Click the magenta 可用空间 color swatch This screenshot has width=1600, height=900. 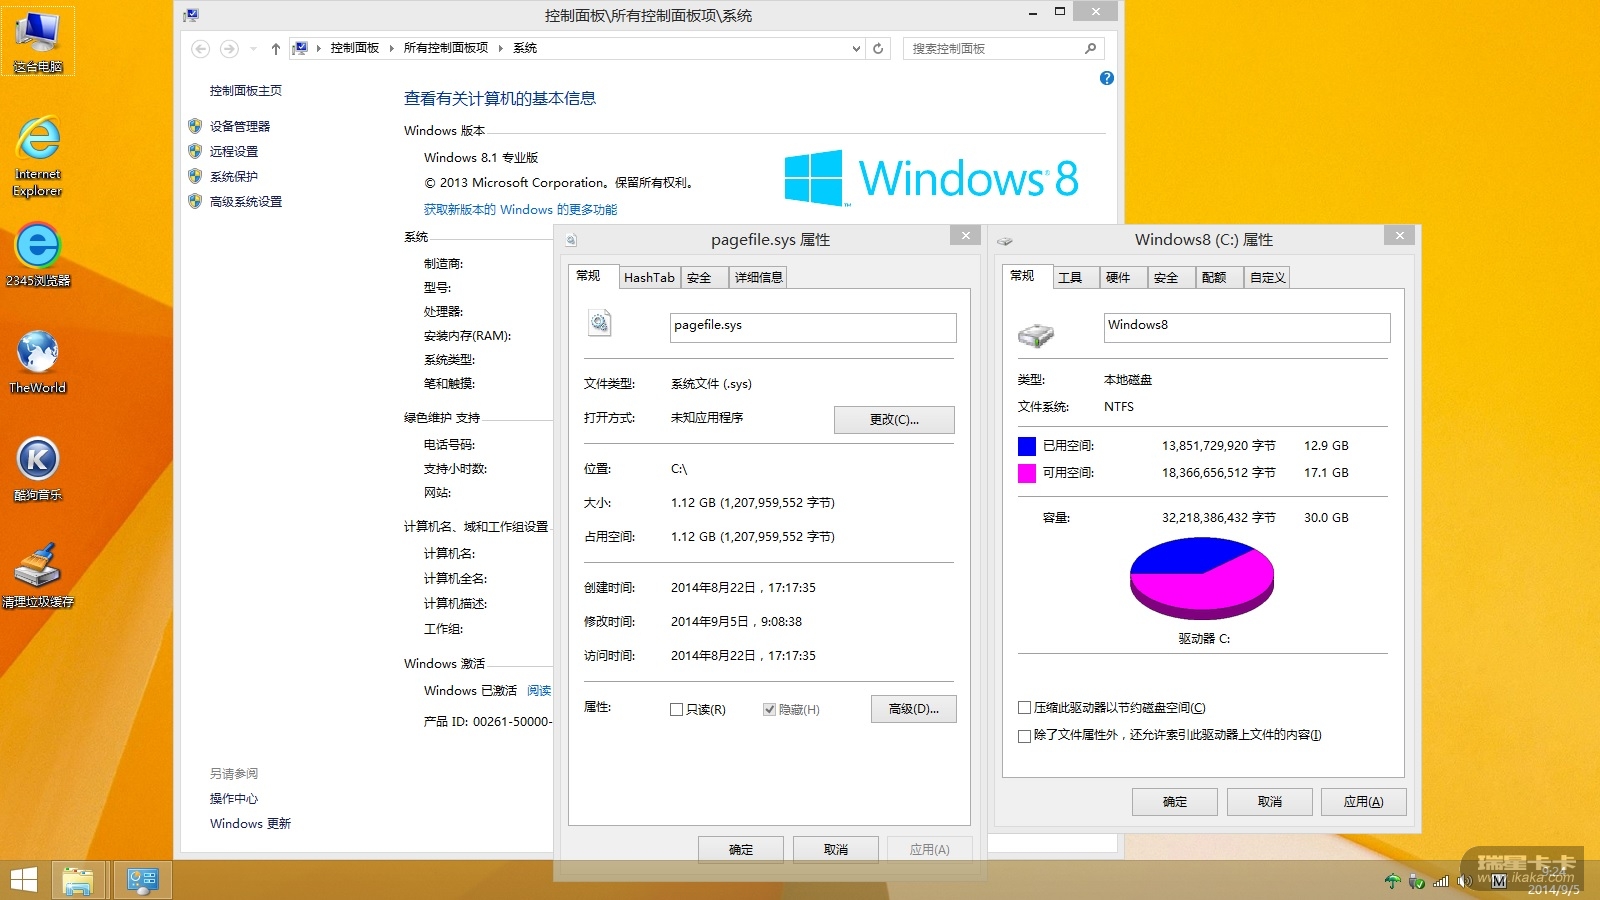pos(1027,473)
